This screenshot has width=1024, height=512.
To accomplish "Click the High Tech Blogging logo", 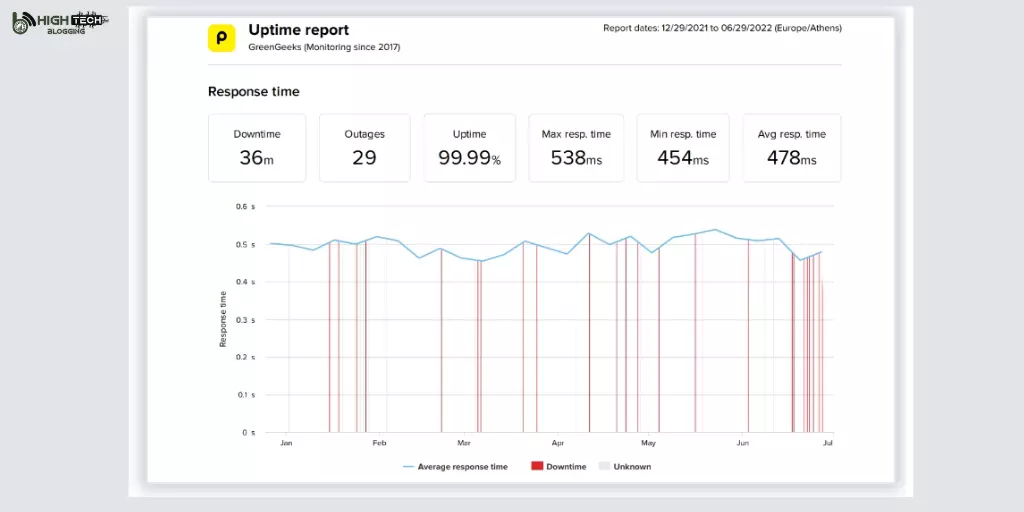I will pos(59,22).
